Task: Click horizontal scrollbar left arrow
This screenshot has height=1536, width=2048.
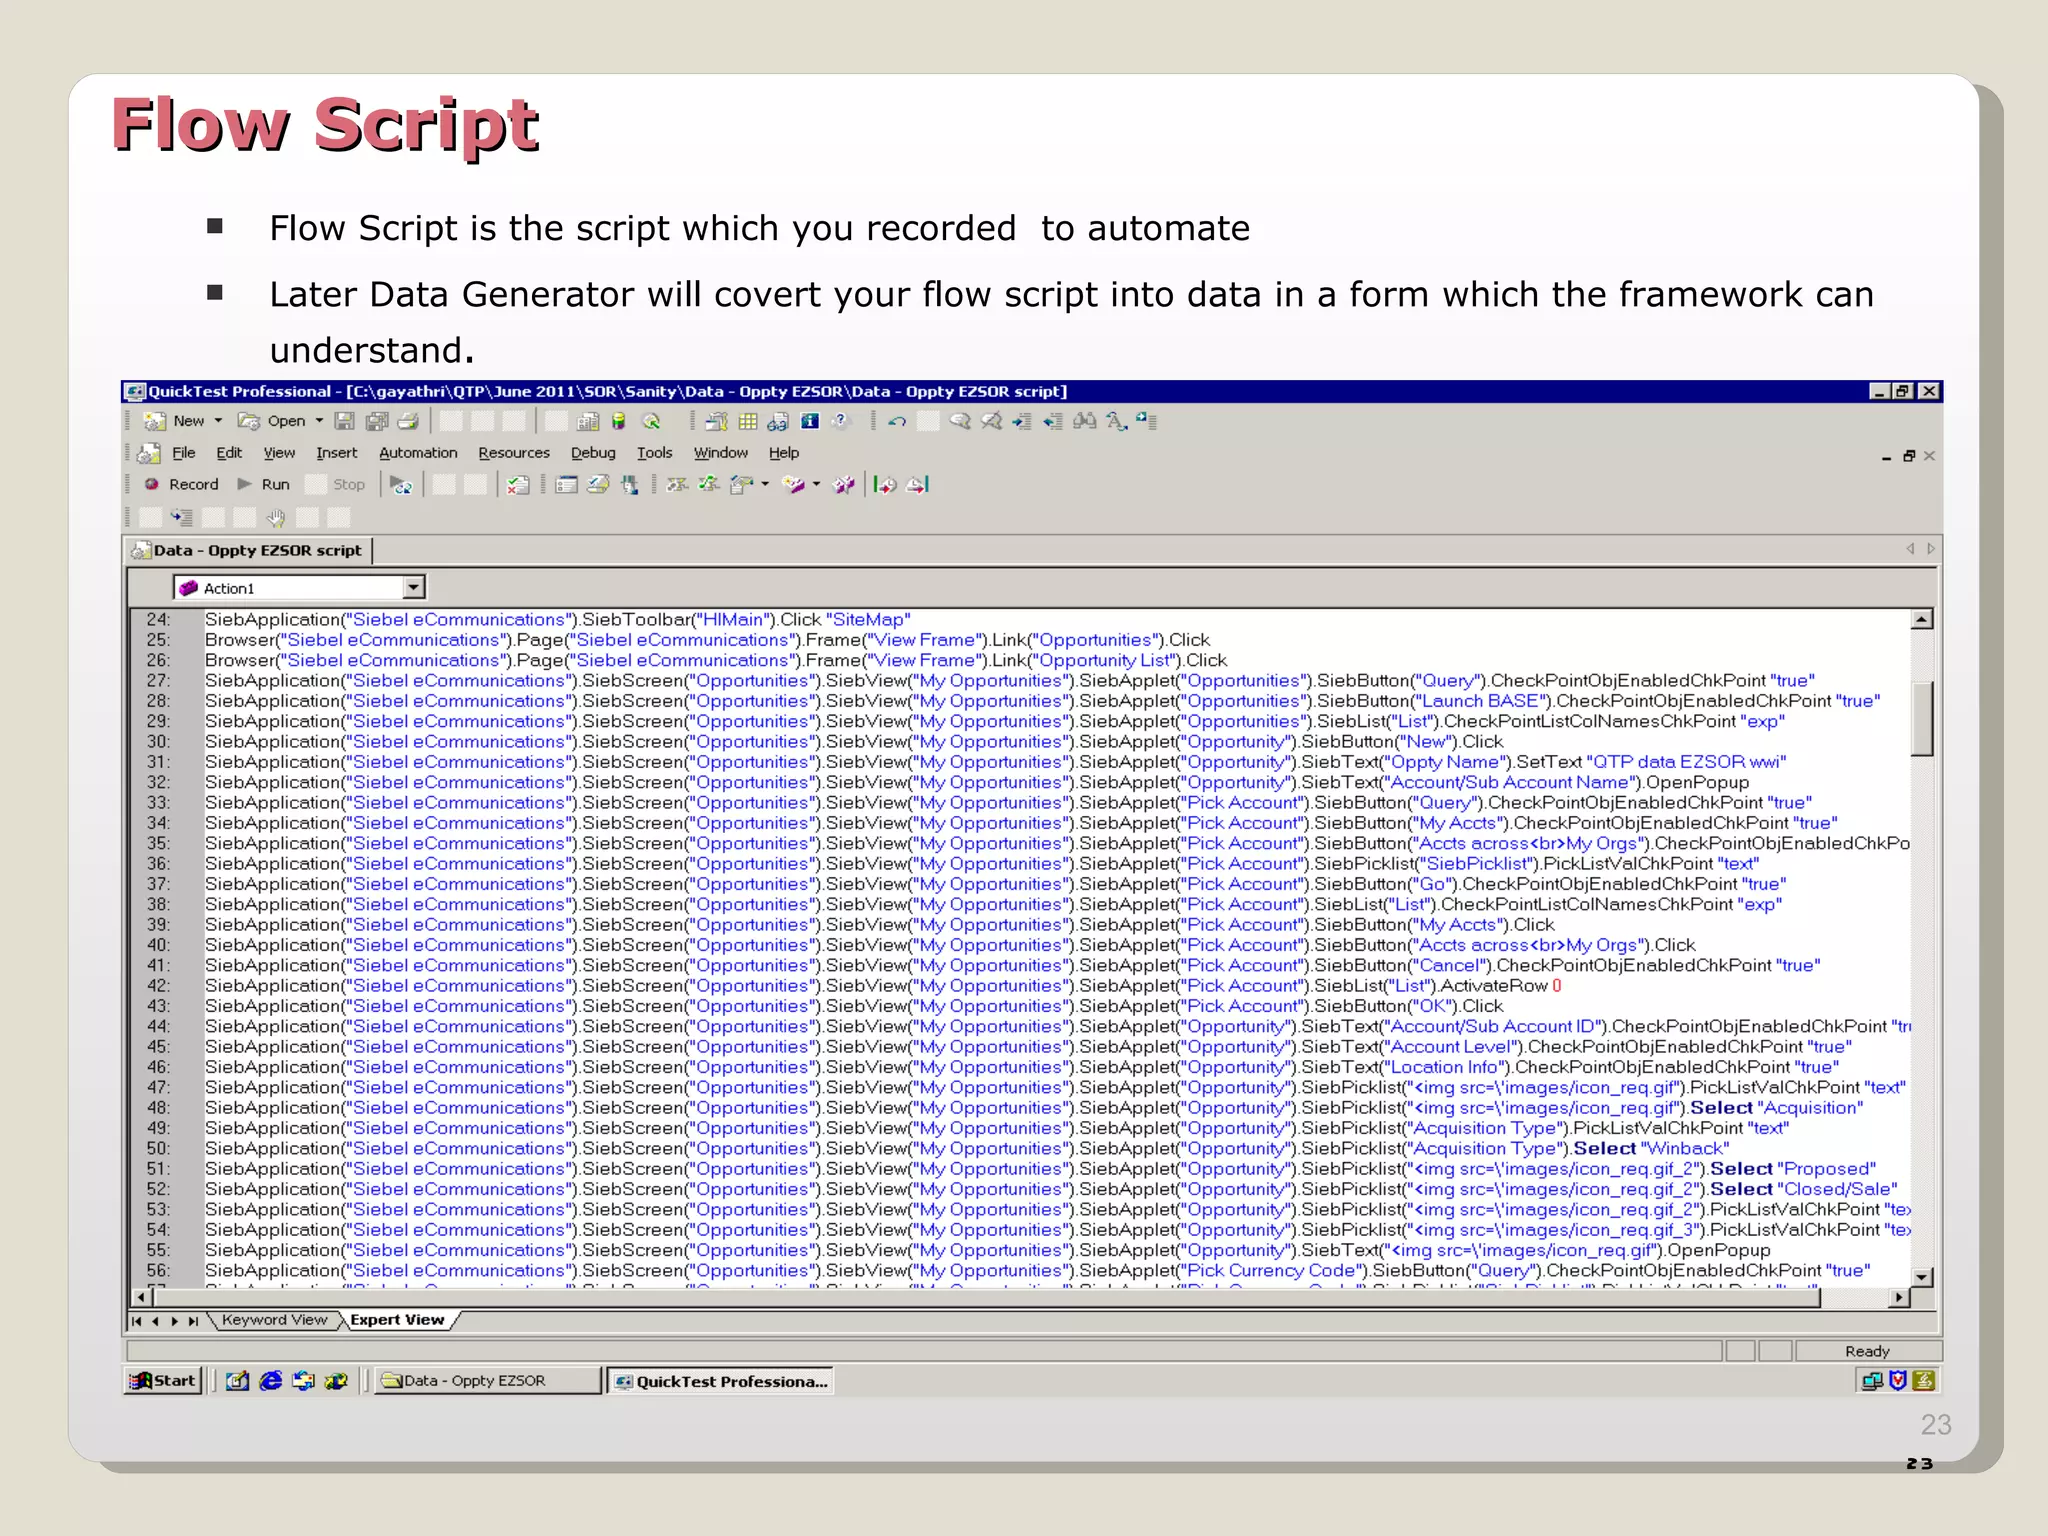Action: [141, 1298]
